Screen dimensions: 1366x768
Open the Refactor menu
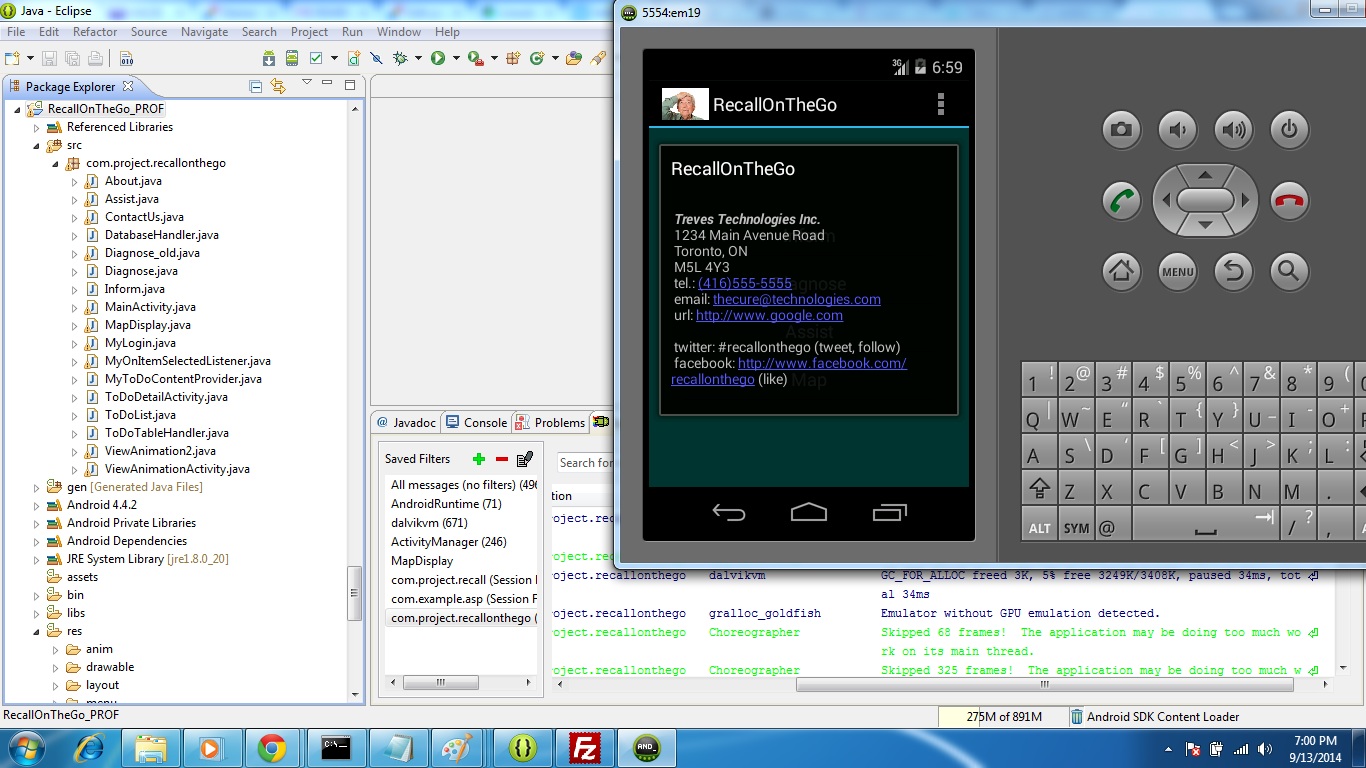[95, 32]
